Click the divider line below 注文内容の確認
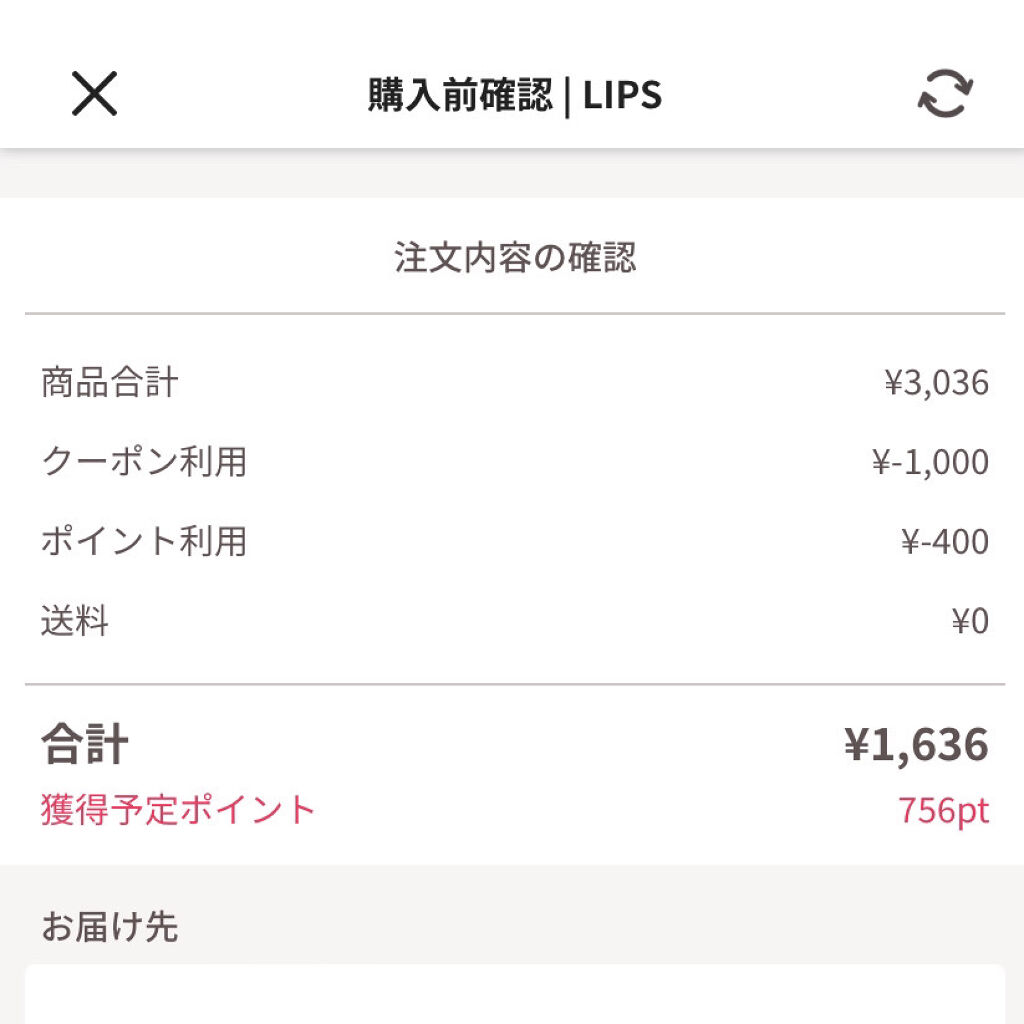 (x=514, y=314)
